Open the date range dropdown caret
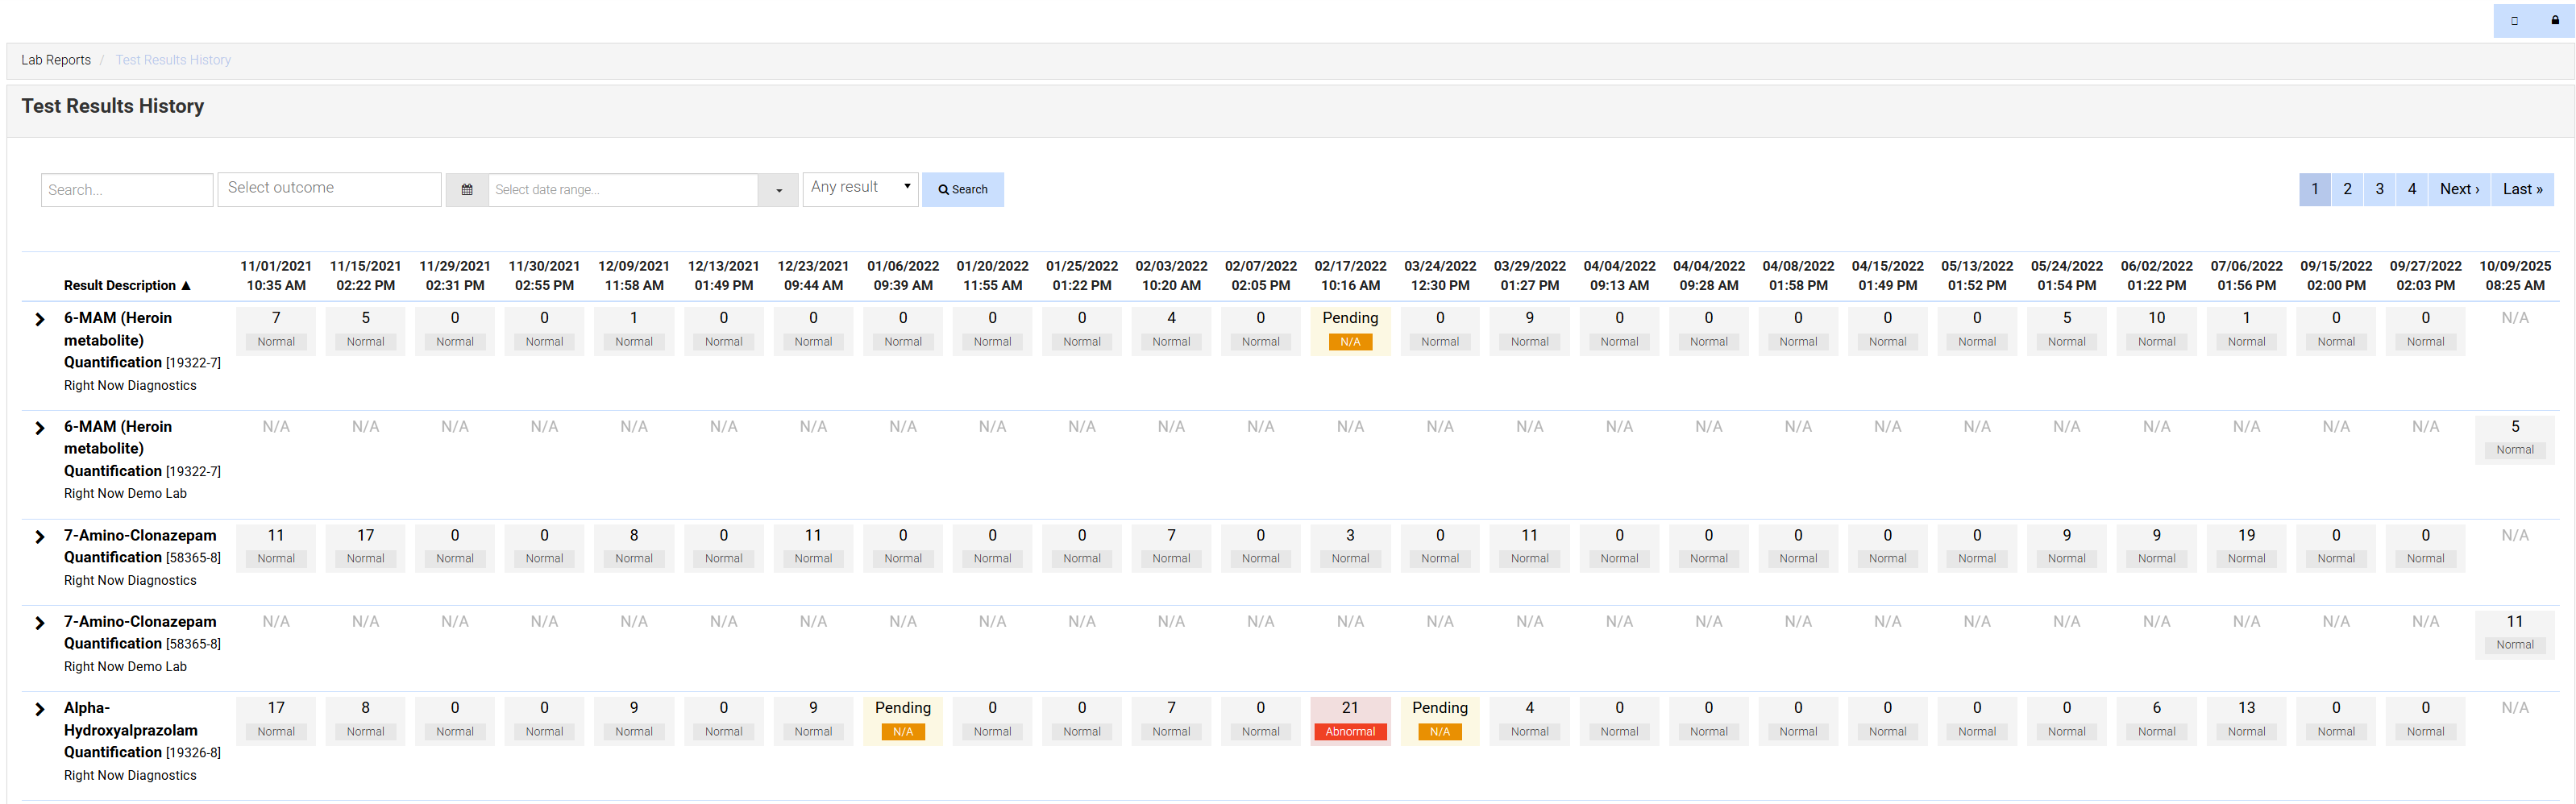2576x804 pixels. (x=778, y=190)
